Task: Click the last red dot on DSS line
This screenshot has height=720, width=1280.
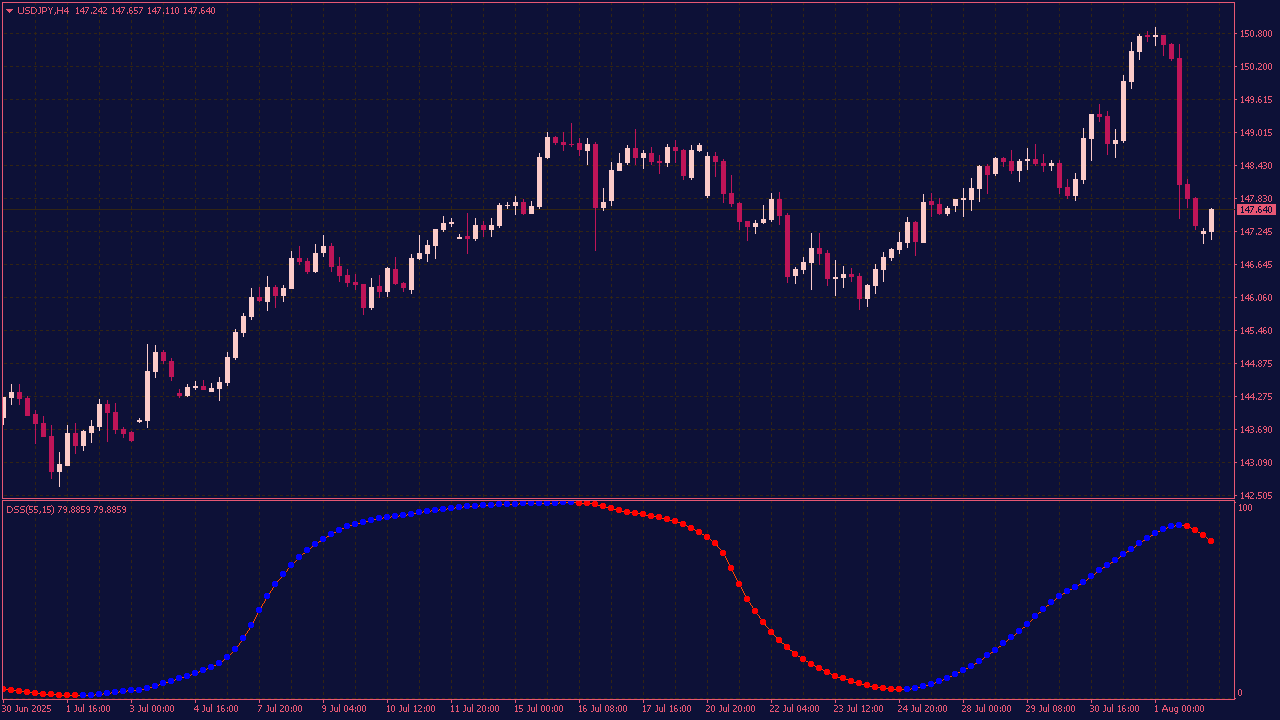Action: coord(1211,541)
